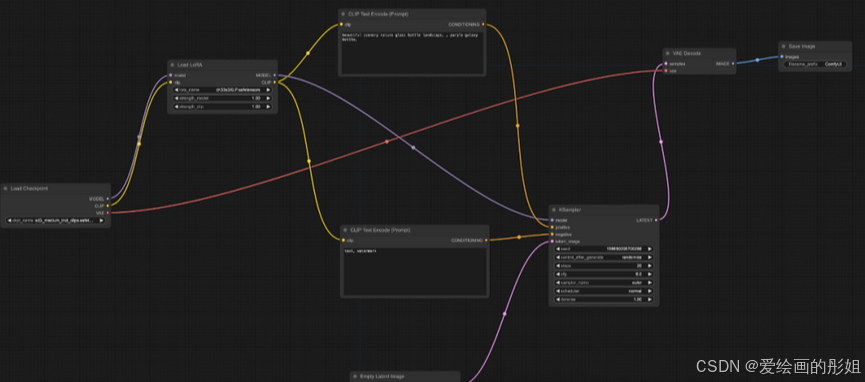Screen dimensions: 865x382
Task: Collapse the Load Checkpoint node via its title dot
Action: tap(5, 188)
